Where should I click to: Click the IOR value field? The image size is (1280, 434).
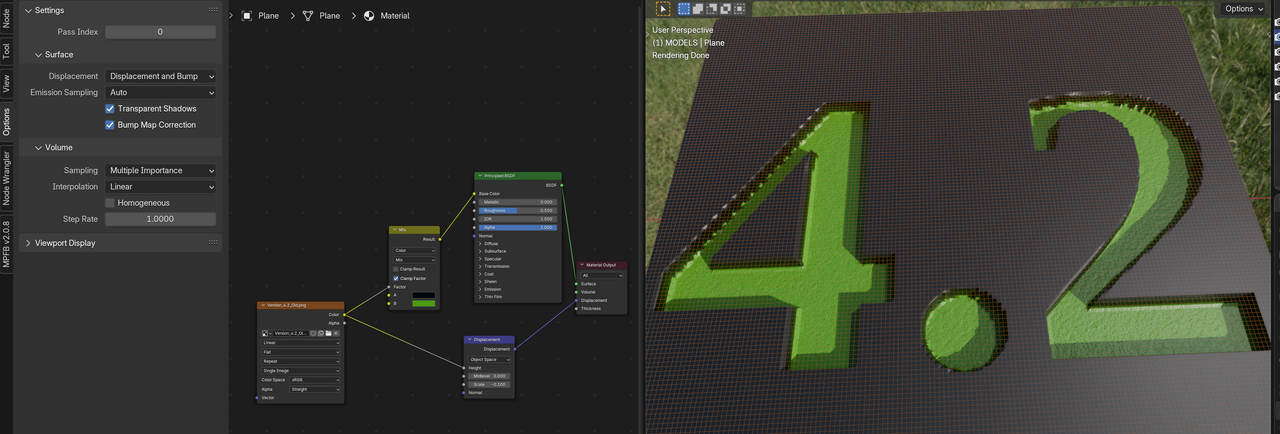(517, 219)
